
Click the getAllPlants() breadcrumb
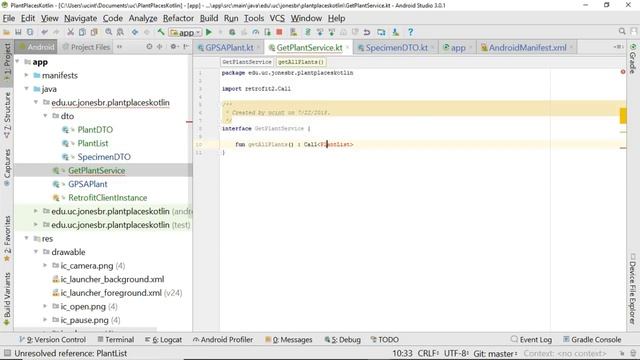[301, 62]
